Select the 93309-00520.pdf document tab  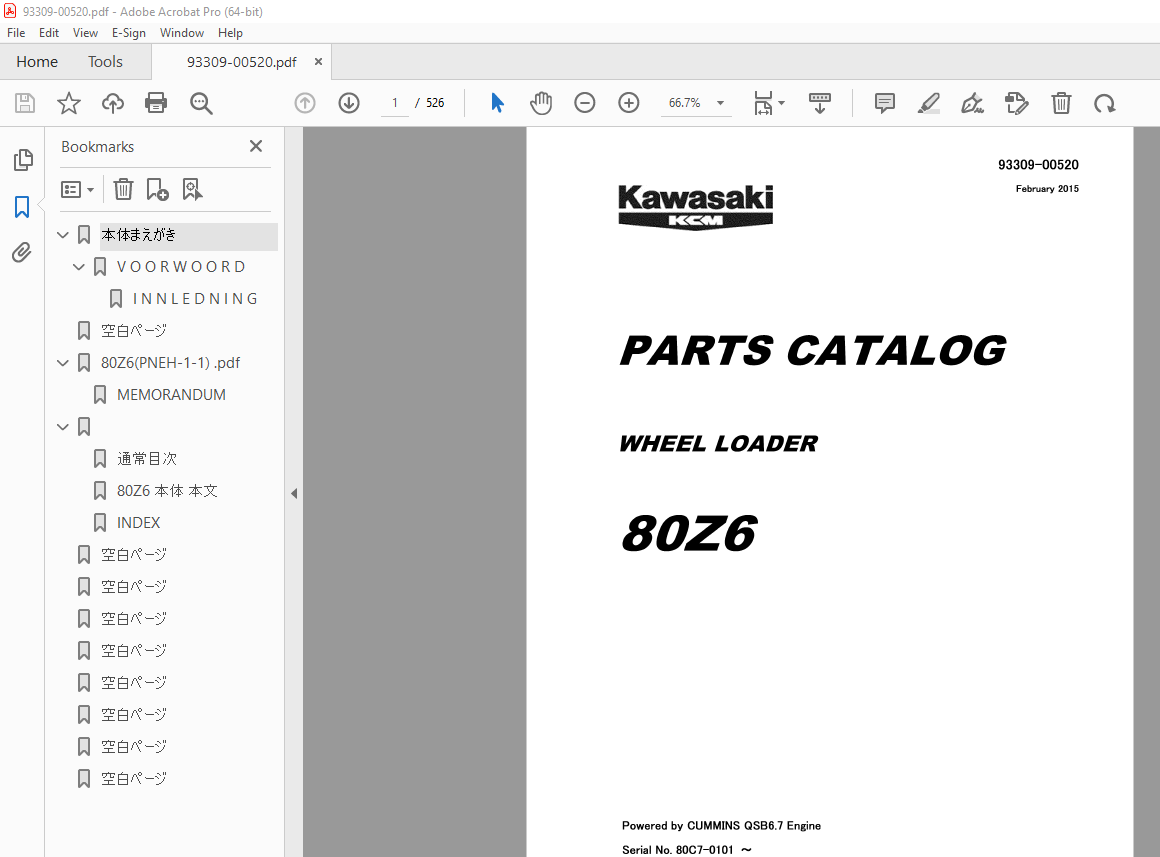(x=241, y=62)
